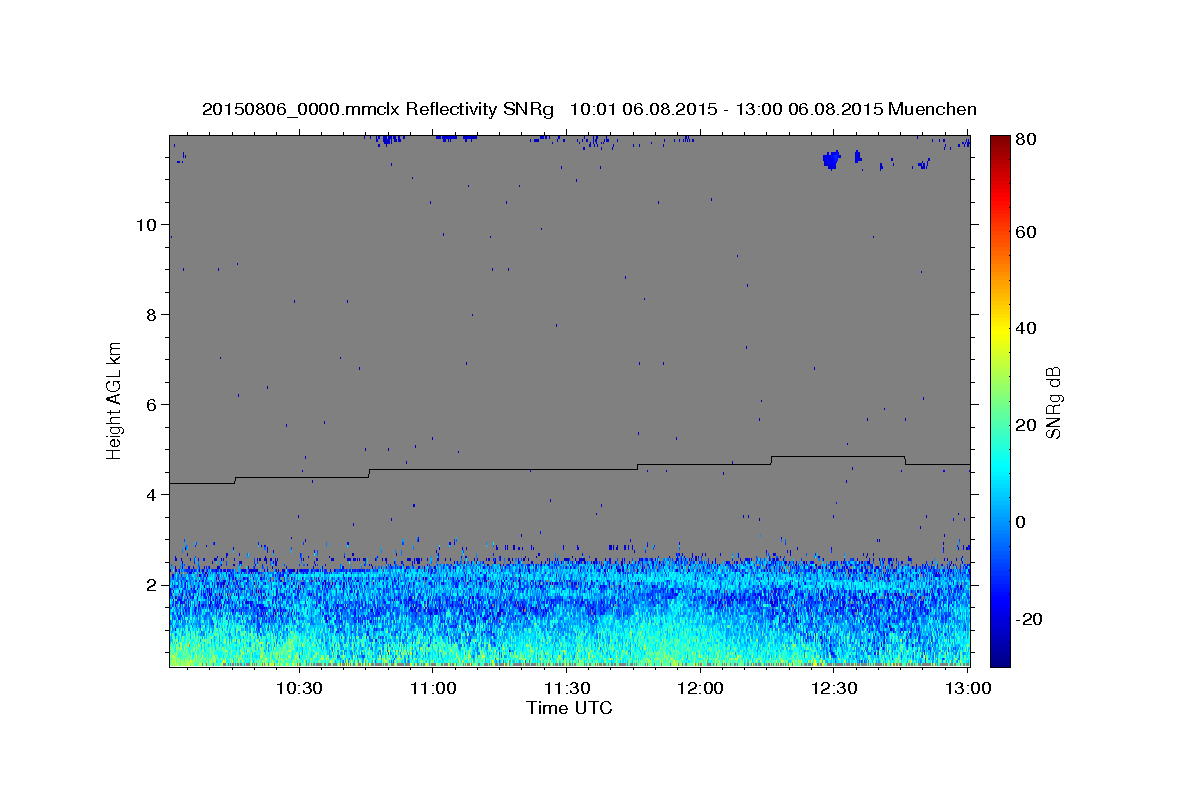Click the 'SNRg dB' colorbar label
1200x800 pixels.
coord(1053,402)
